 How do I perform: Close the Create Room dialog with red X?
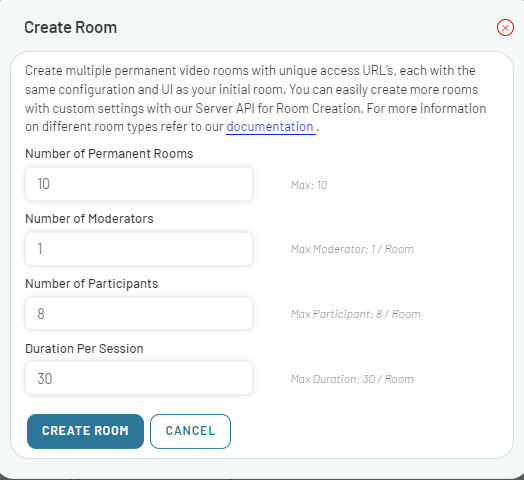[x=505, y=27]
